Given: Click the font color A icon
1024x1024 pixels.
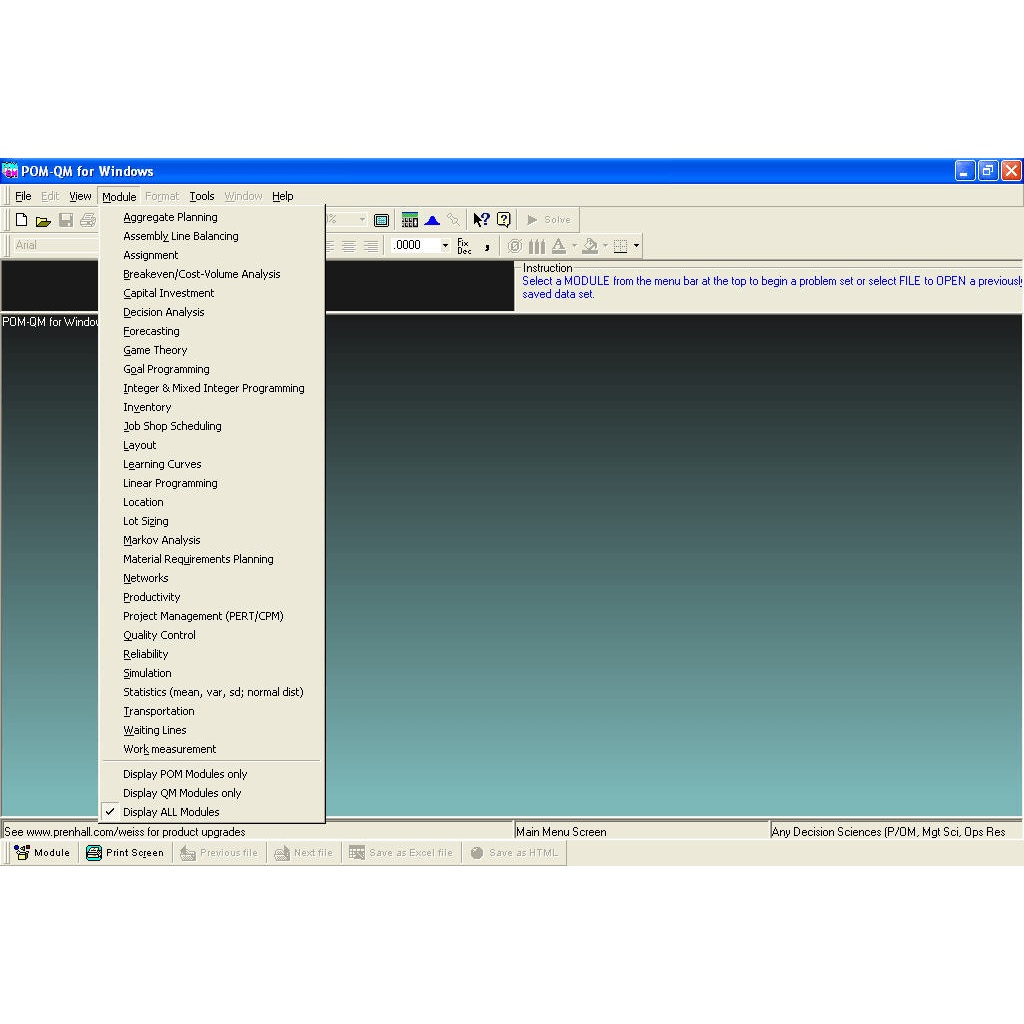Looking at the screenshot, I should [x=559, y=246].
